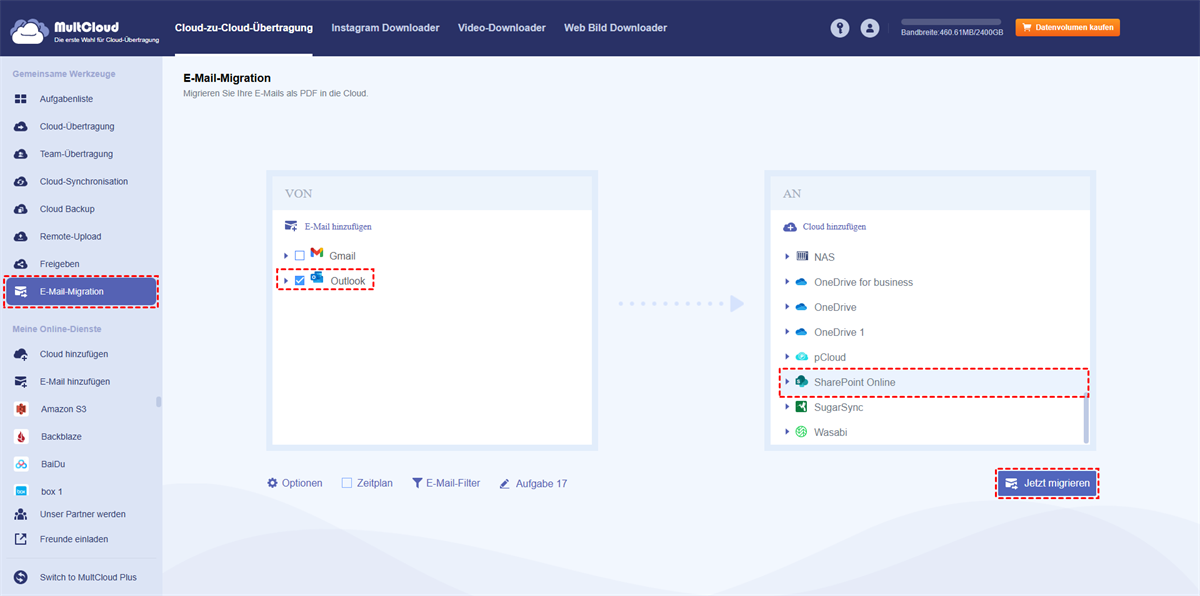Click the NAS icon in target list
Viewport: 1200px width, 596px height.
801,257
